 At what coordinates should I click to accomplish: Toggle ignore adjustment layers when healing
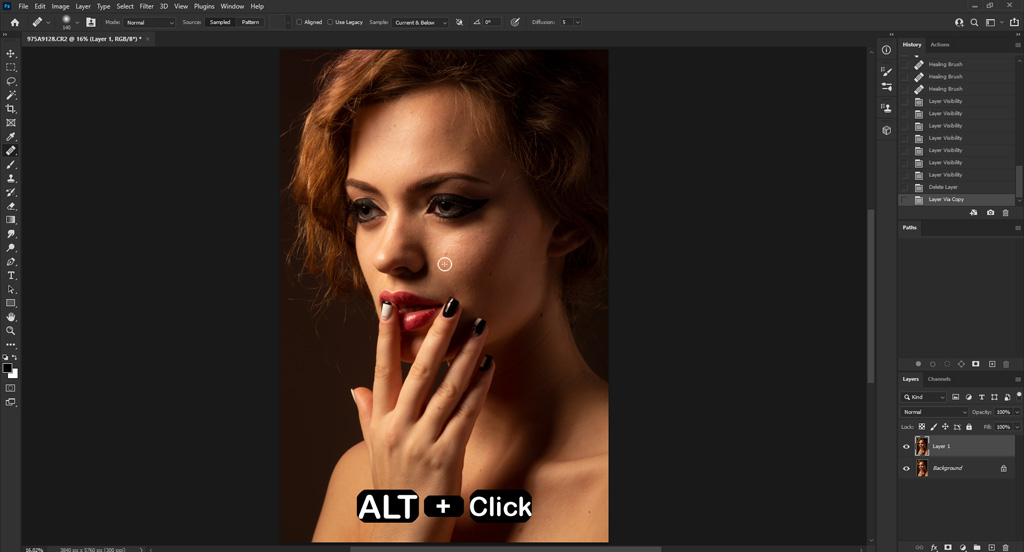(459, 22)
